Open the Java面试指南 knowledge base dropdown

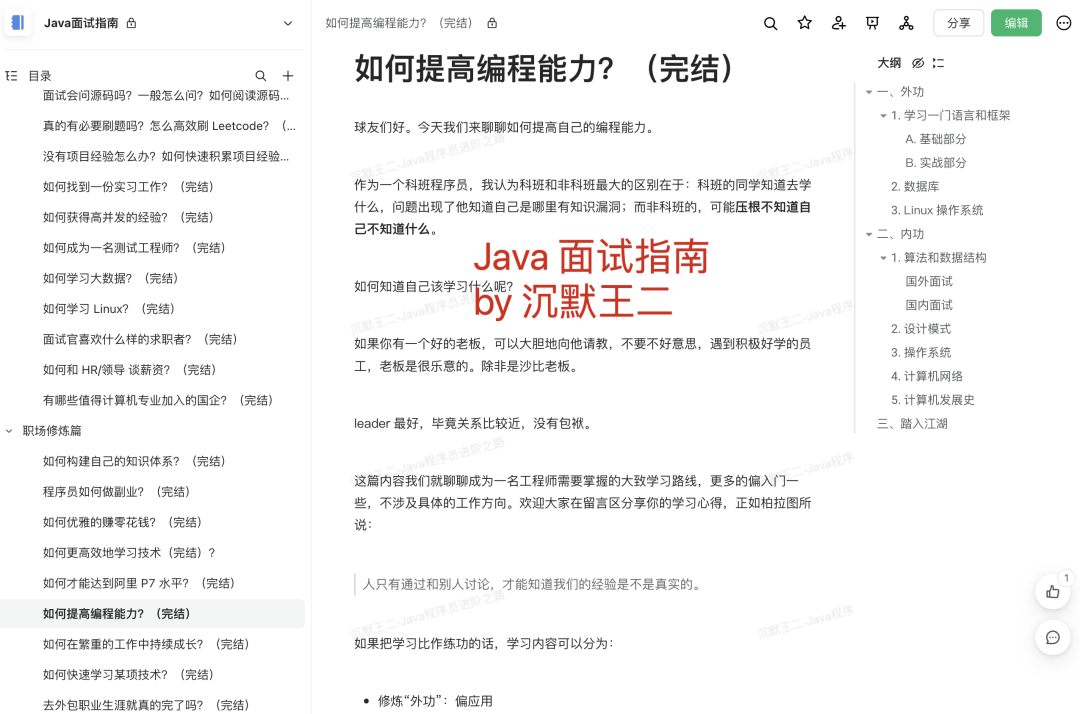coord(288,23)
